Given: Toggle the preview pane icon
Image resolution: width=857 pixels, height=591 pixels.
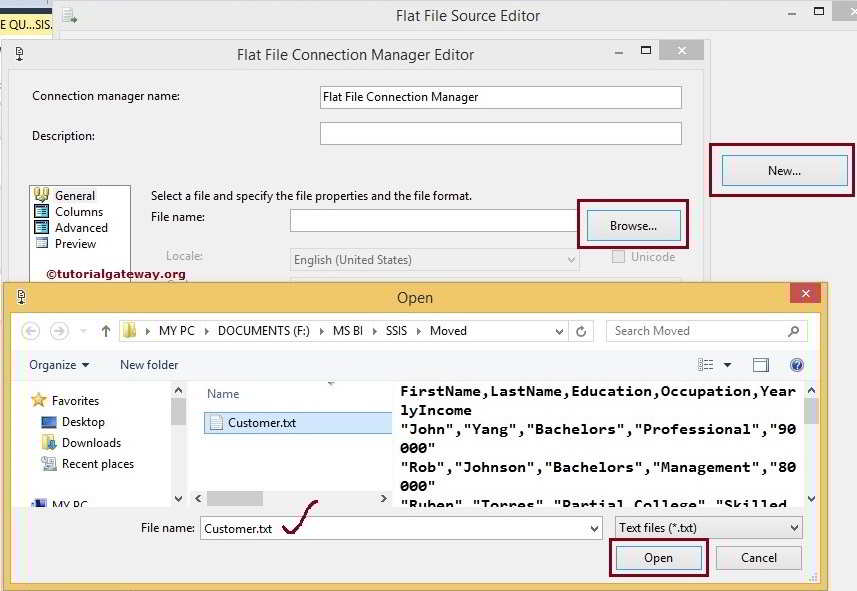Looking at the screenshot, I should click(x=760, y=364).
